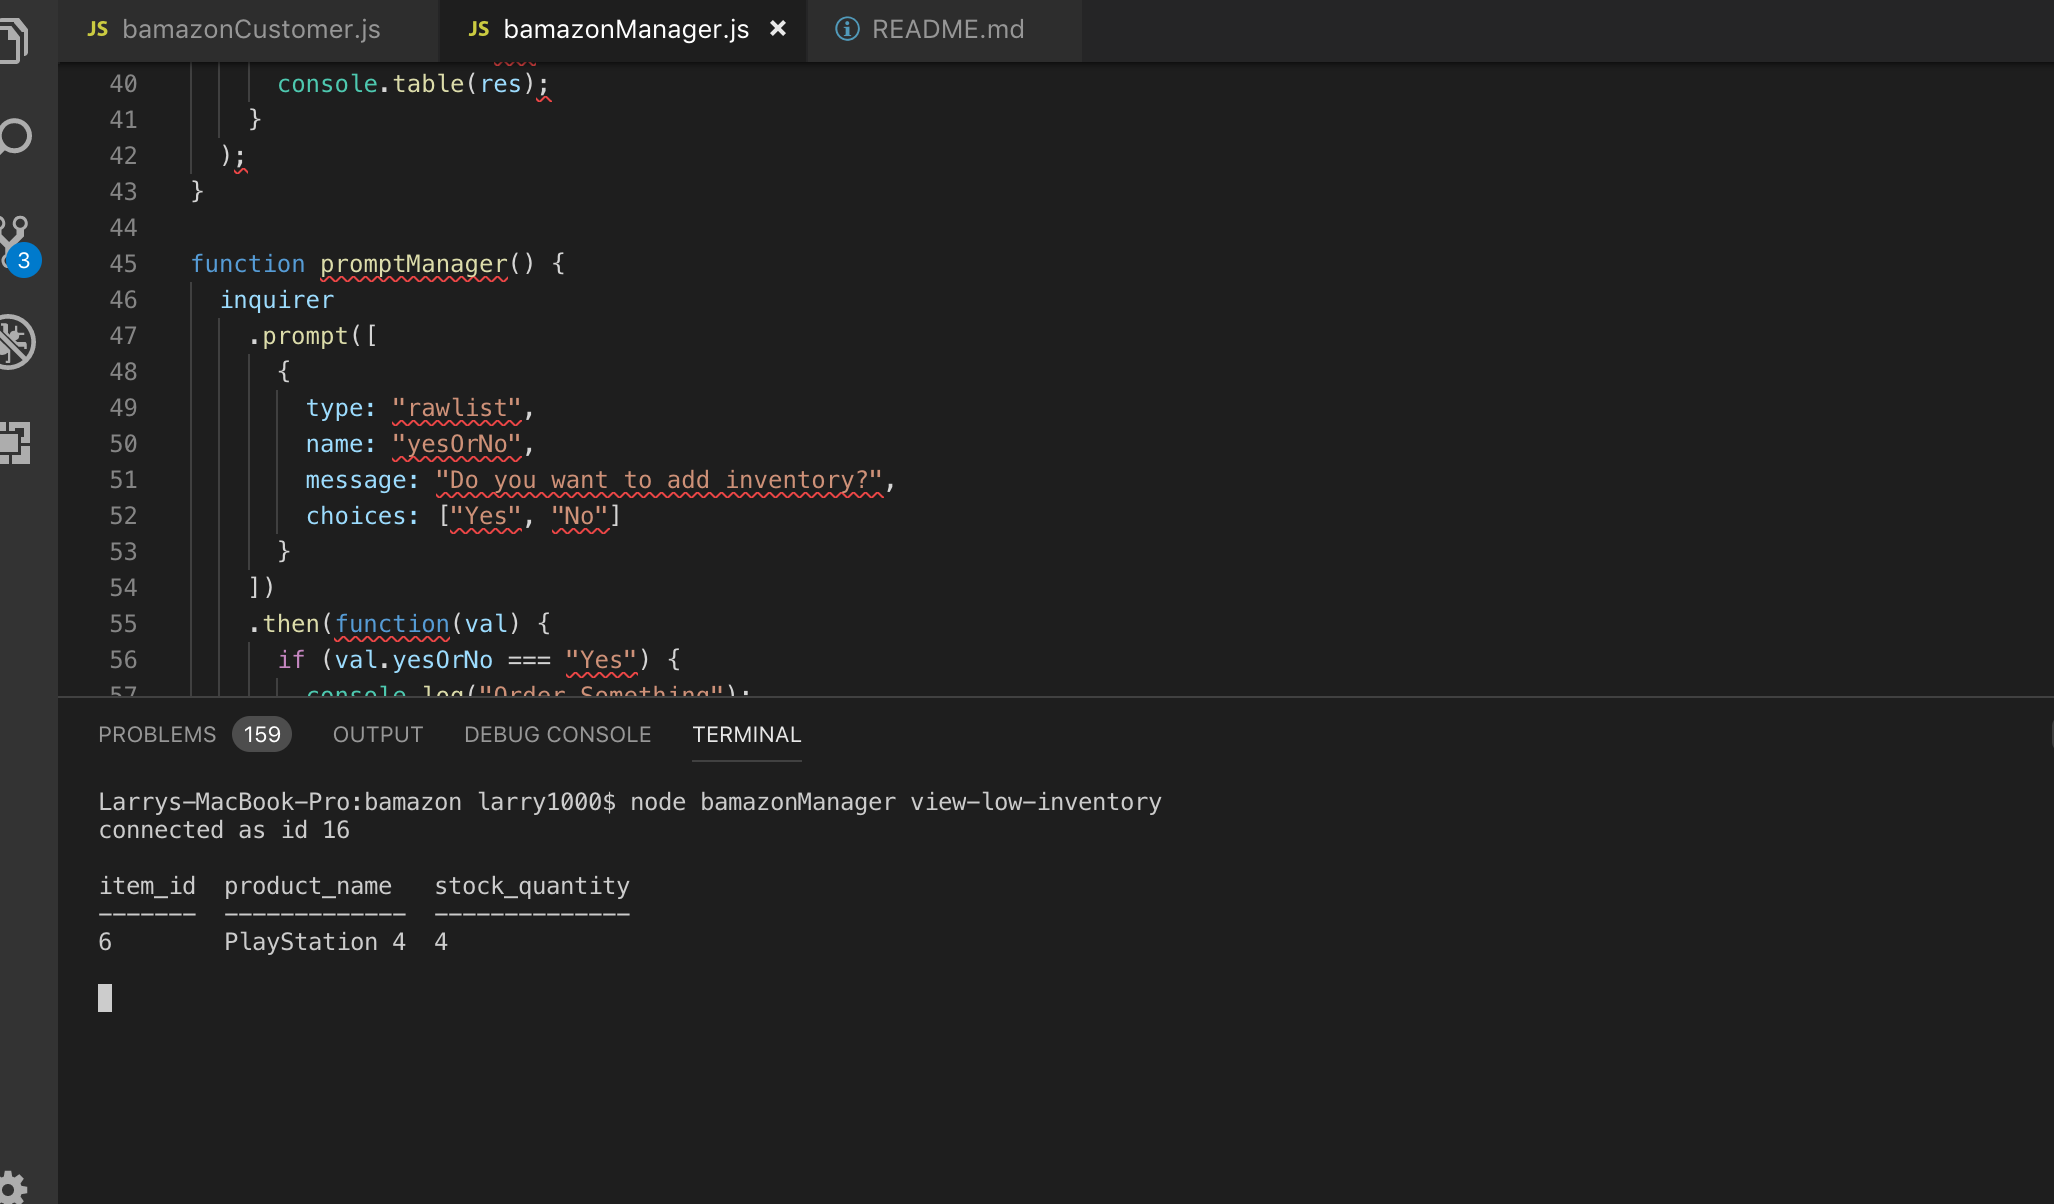Close the bamazonManager.js tab
Screen dimensions: 2054x1204
click(x=778, y=29)
